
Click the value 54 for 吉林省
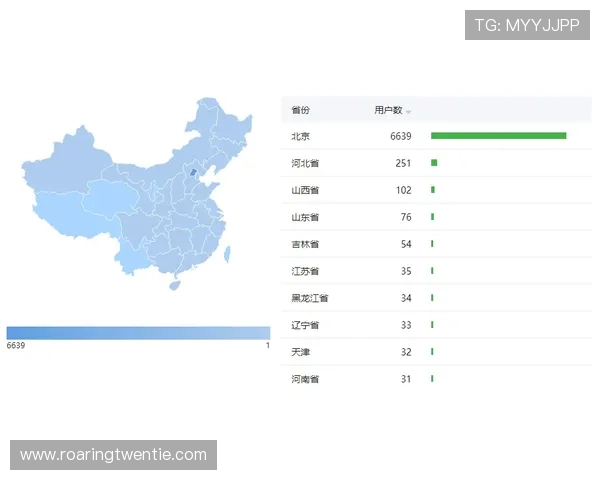click(406, 244)
